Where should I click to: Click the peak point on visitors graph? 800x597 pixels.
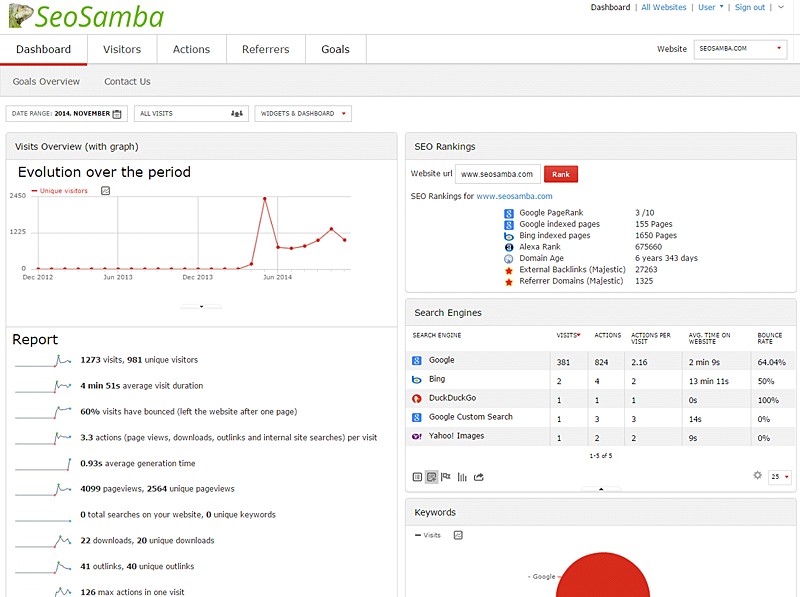pyautogui.click(x=265, y=198)
